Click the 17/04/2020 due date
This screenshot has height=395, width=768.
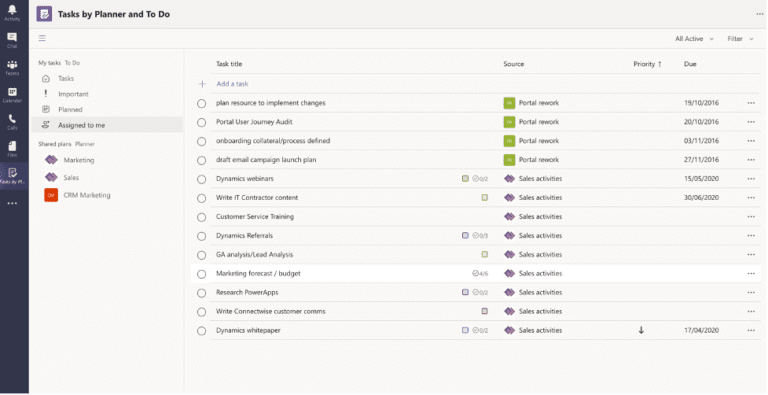[x=701, y=330]
